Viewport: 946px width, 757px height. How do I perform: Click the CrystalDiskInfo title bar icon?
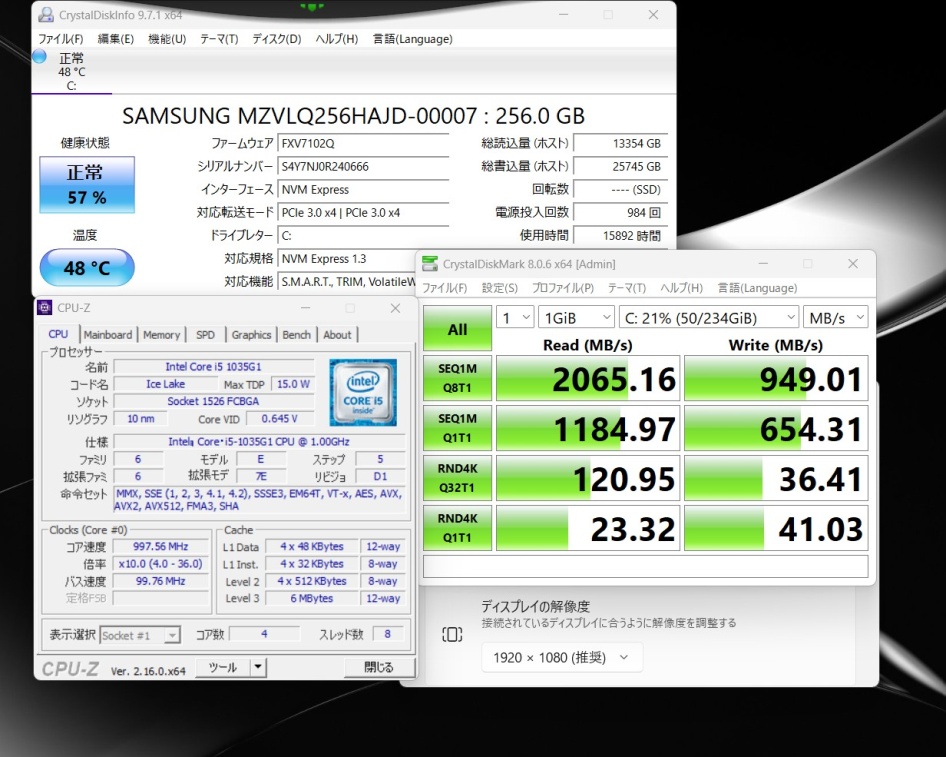pyautogui.click(x=45, y=15)
